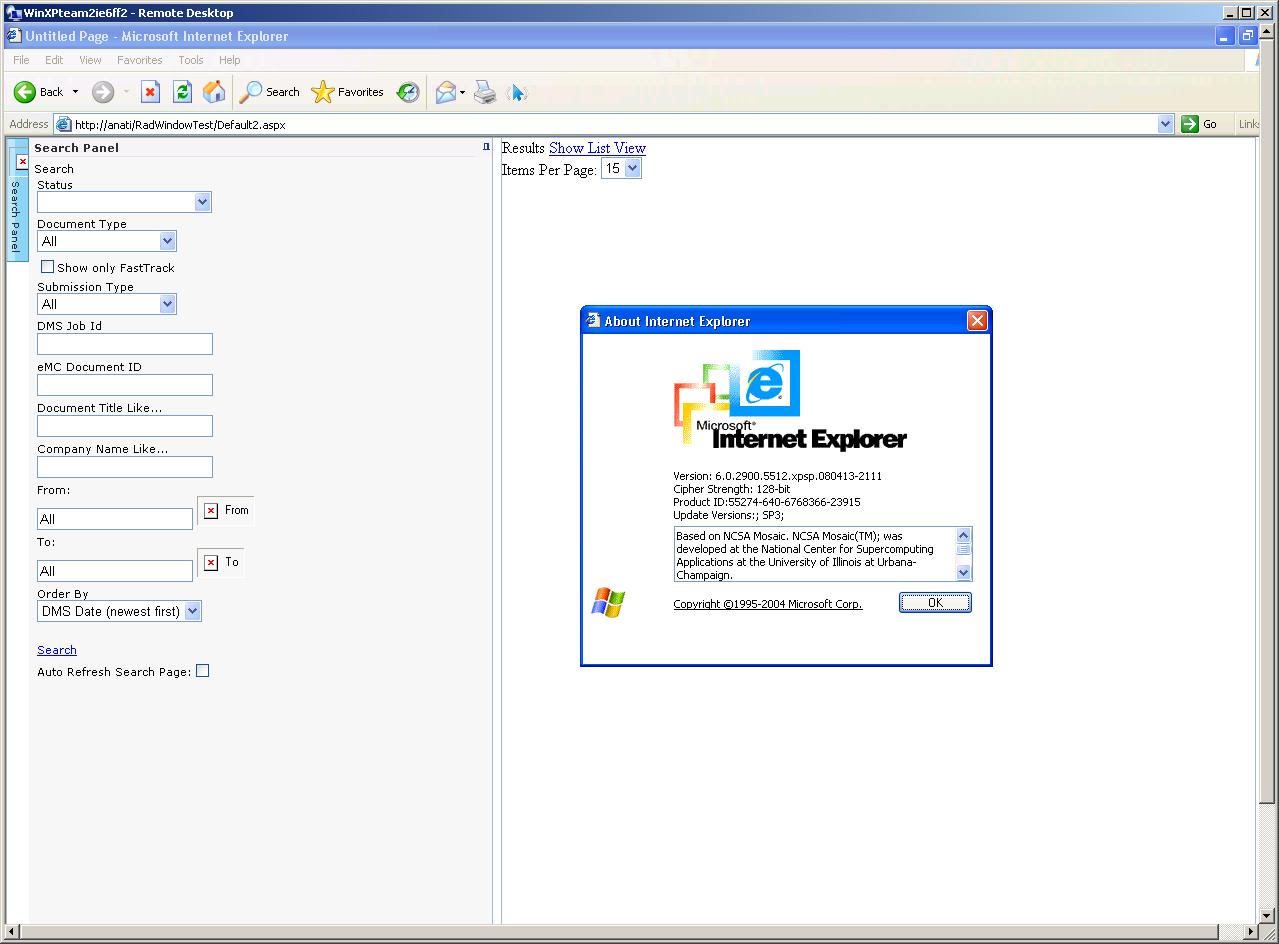Image resolution: width=1279 pixels, height=944 pixels.
Task: Open the Order By dropdown
Action: 193,611
